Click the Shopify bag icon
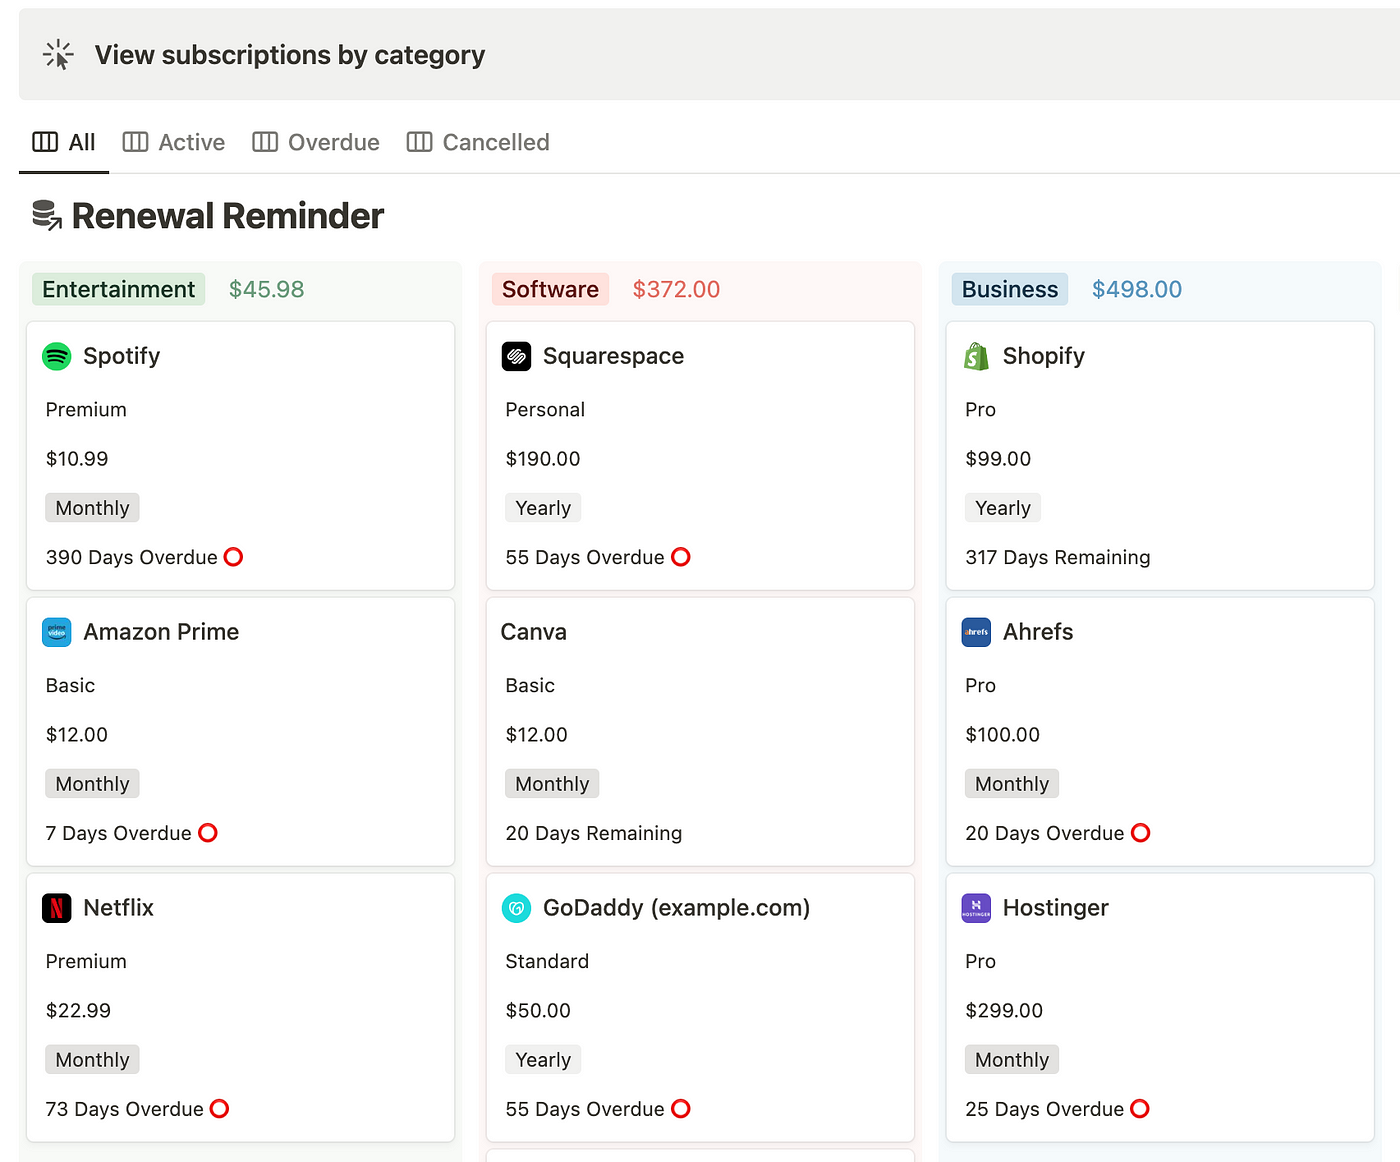 976,356
